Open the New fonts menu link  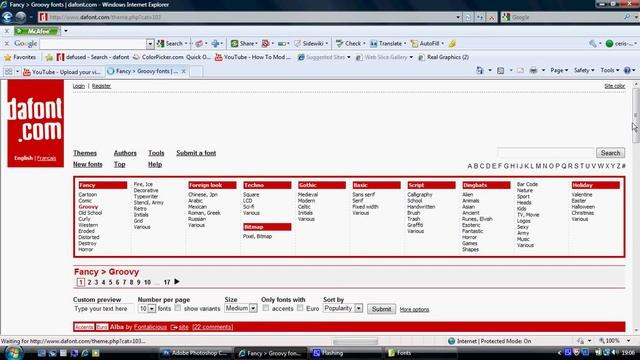click(x=88, y=164)
